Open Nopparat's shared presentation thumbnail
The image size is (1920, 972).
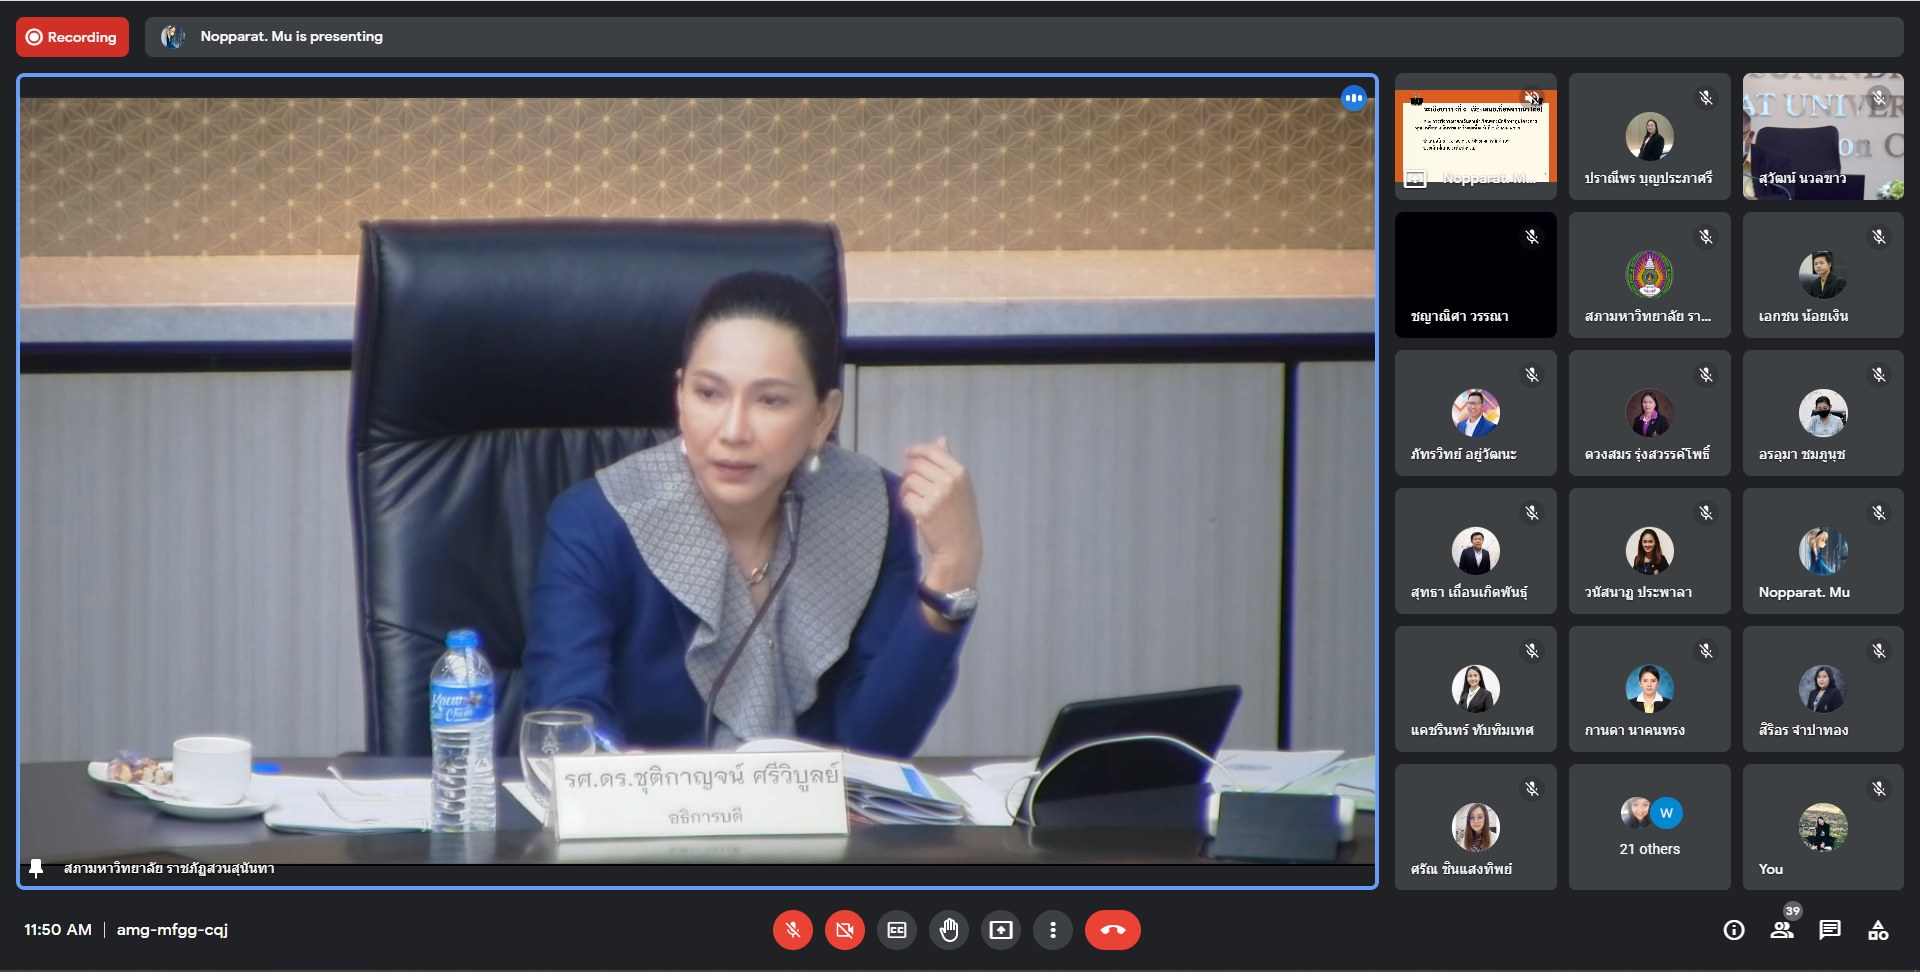(1475, 137)
